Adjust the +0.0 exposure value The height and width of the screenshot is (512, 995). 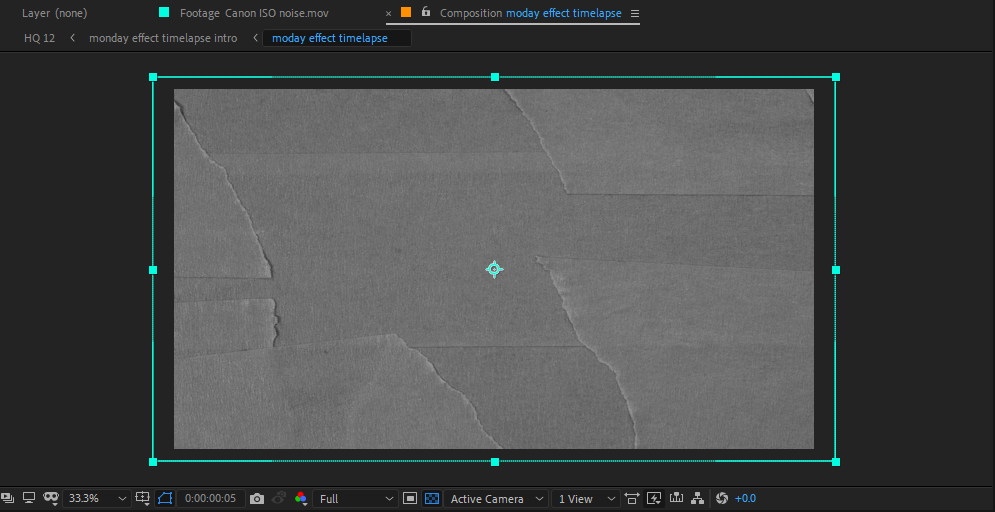[746, 499]
